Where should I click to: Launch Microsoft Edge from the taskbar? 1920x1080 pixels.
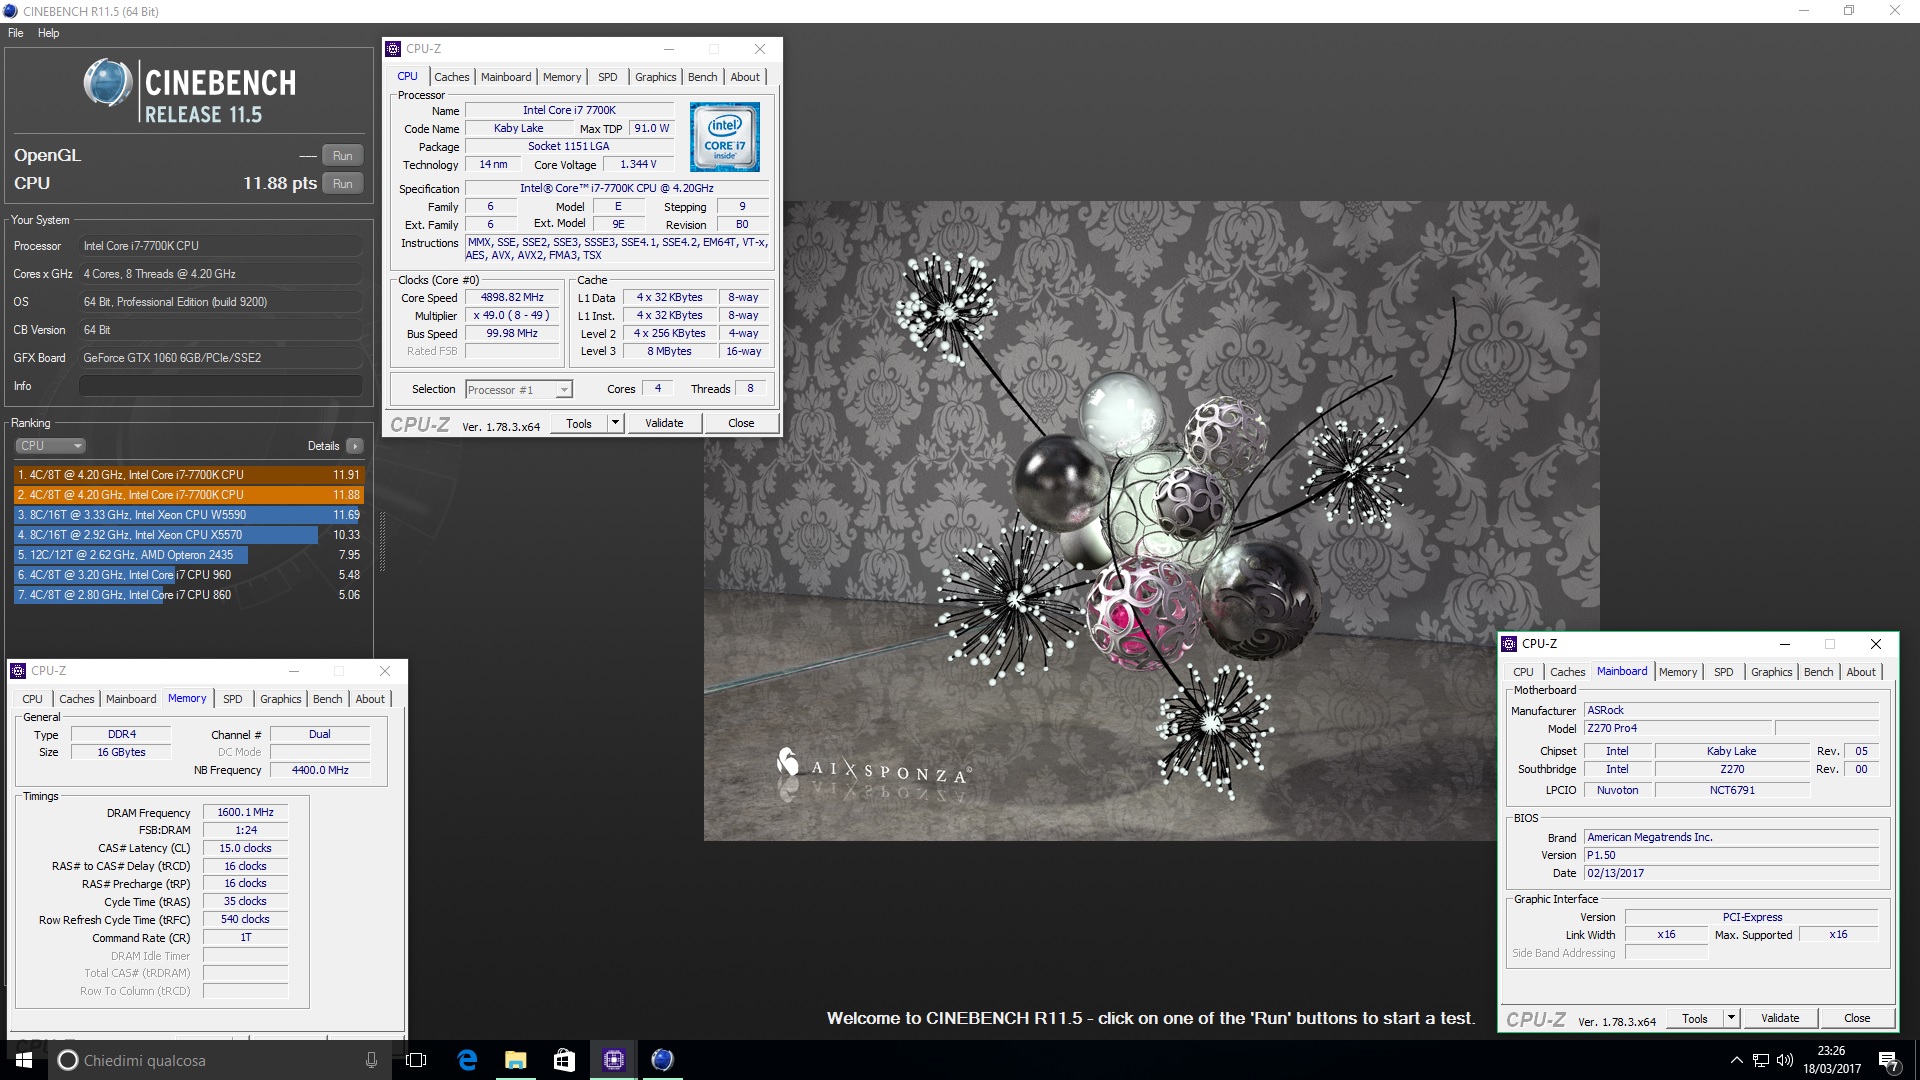pos(467,1060)
